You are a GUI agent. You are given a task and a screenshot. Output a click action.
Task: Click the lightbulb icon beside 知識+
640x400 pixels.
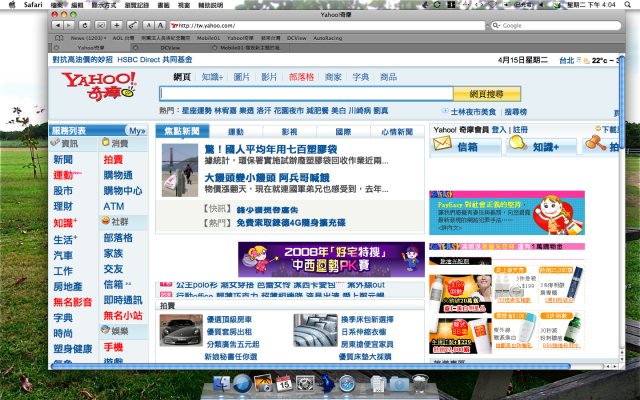517,143
